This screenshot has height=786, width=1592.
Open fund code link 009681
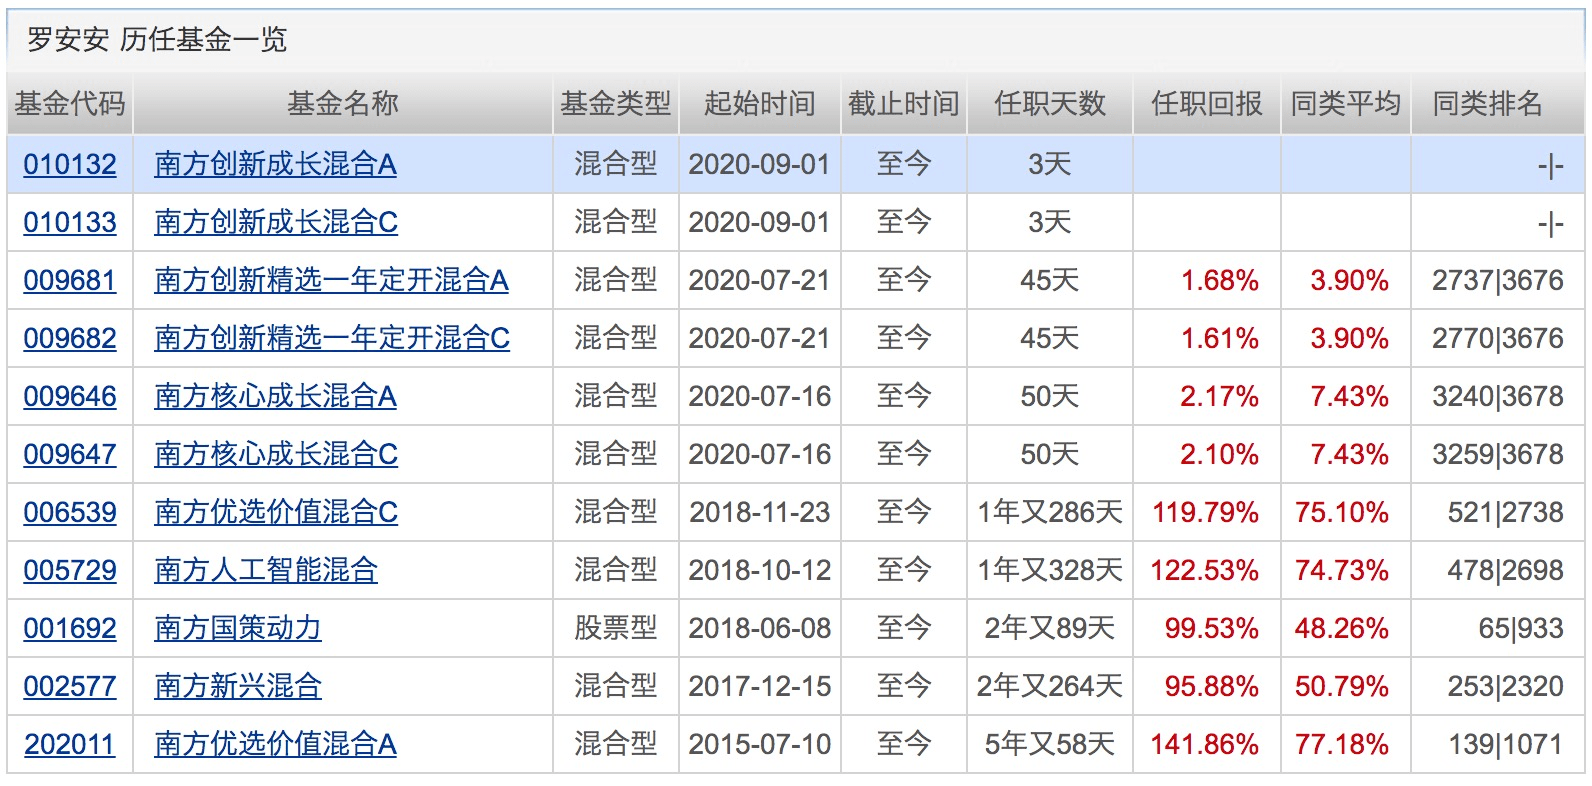[70, 280]
